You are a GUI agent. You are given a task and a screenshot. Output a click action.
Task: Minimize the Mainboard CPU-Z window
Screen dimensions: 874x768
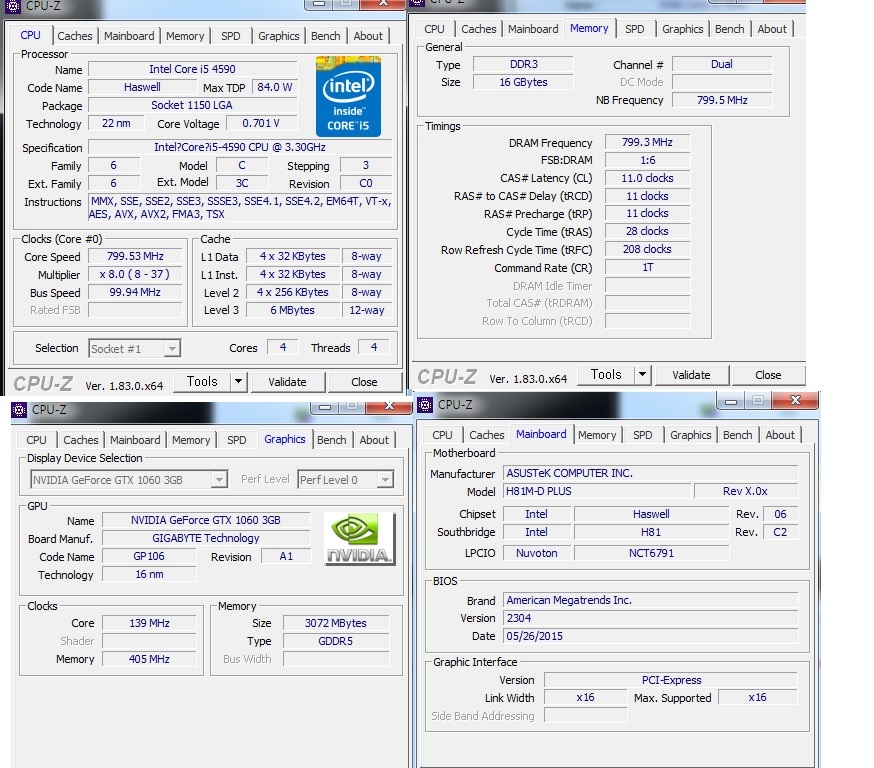coord(731,401)
